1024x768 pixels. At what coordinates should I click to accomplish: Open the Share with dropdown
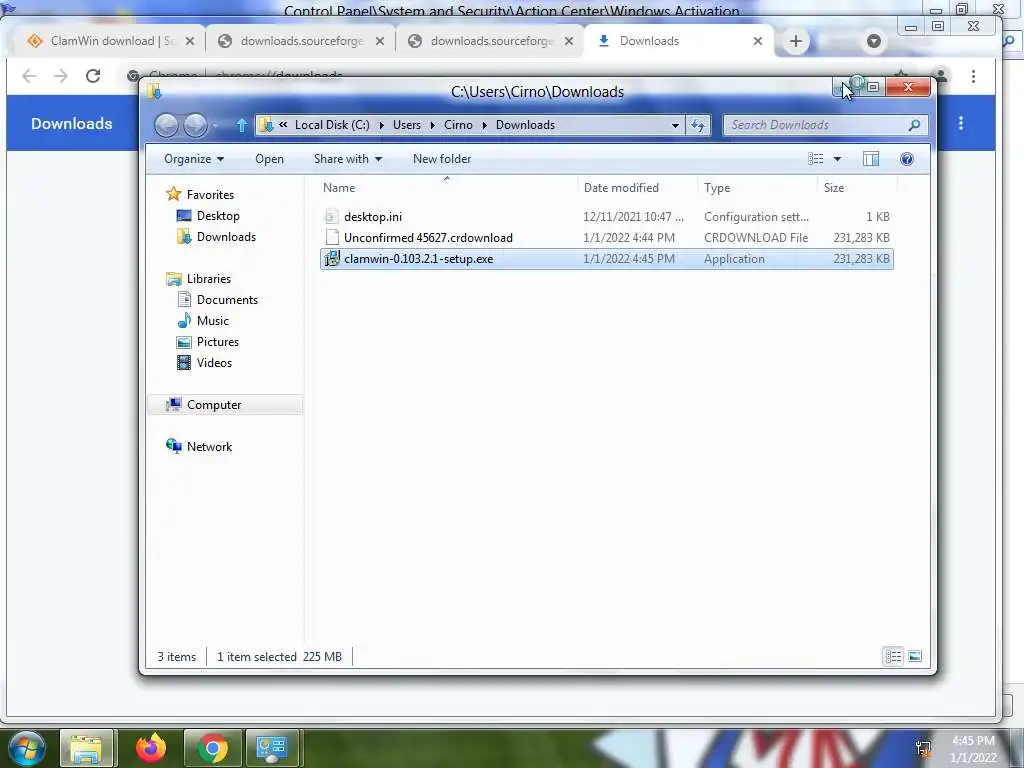[x=347, y=159]
